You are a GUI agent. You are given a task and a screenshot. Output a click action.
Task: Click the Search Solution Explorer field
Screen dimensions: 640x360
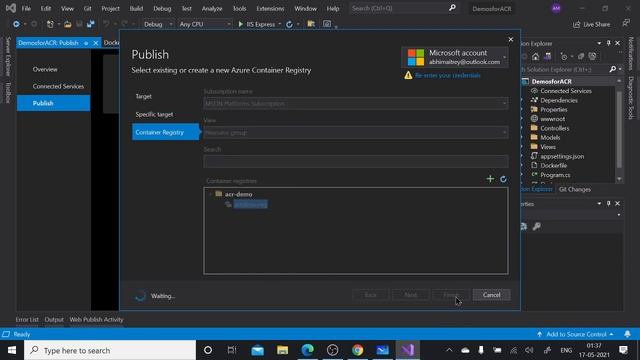[x=565, y=69]
